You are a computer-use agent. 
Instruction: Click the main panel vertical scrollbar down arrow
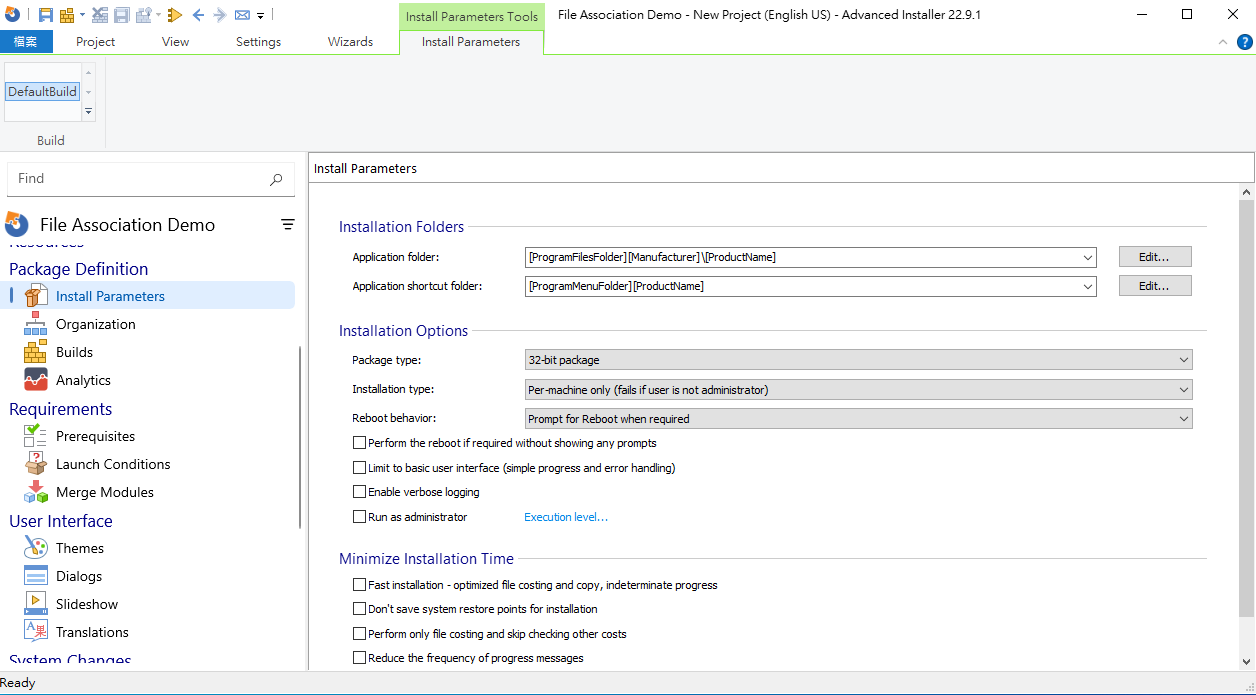pyautogui.click(x=1246, y=662)
